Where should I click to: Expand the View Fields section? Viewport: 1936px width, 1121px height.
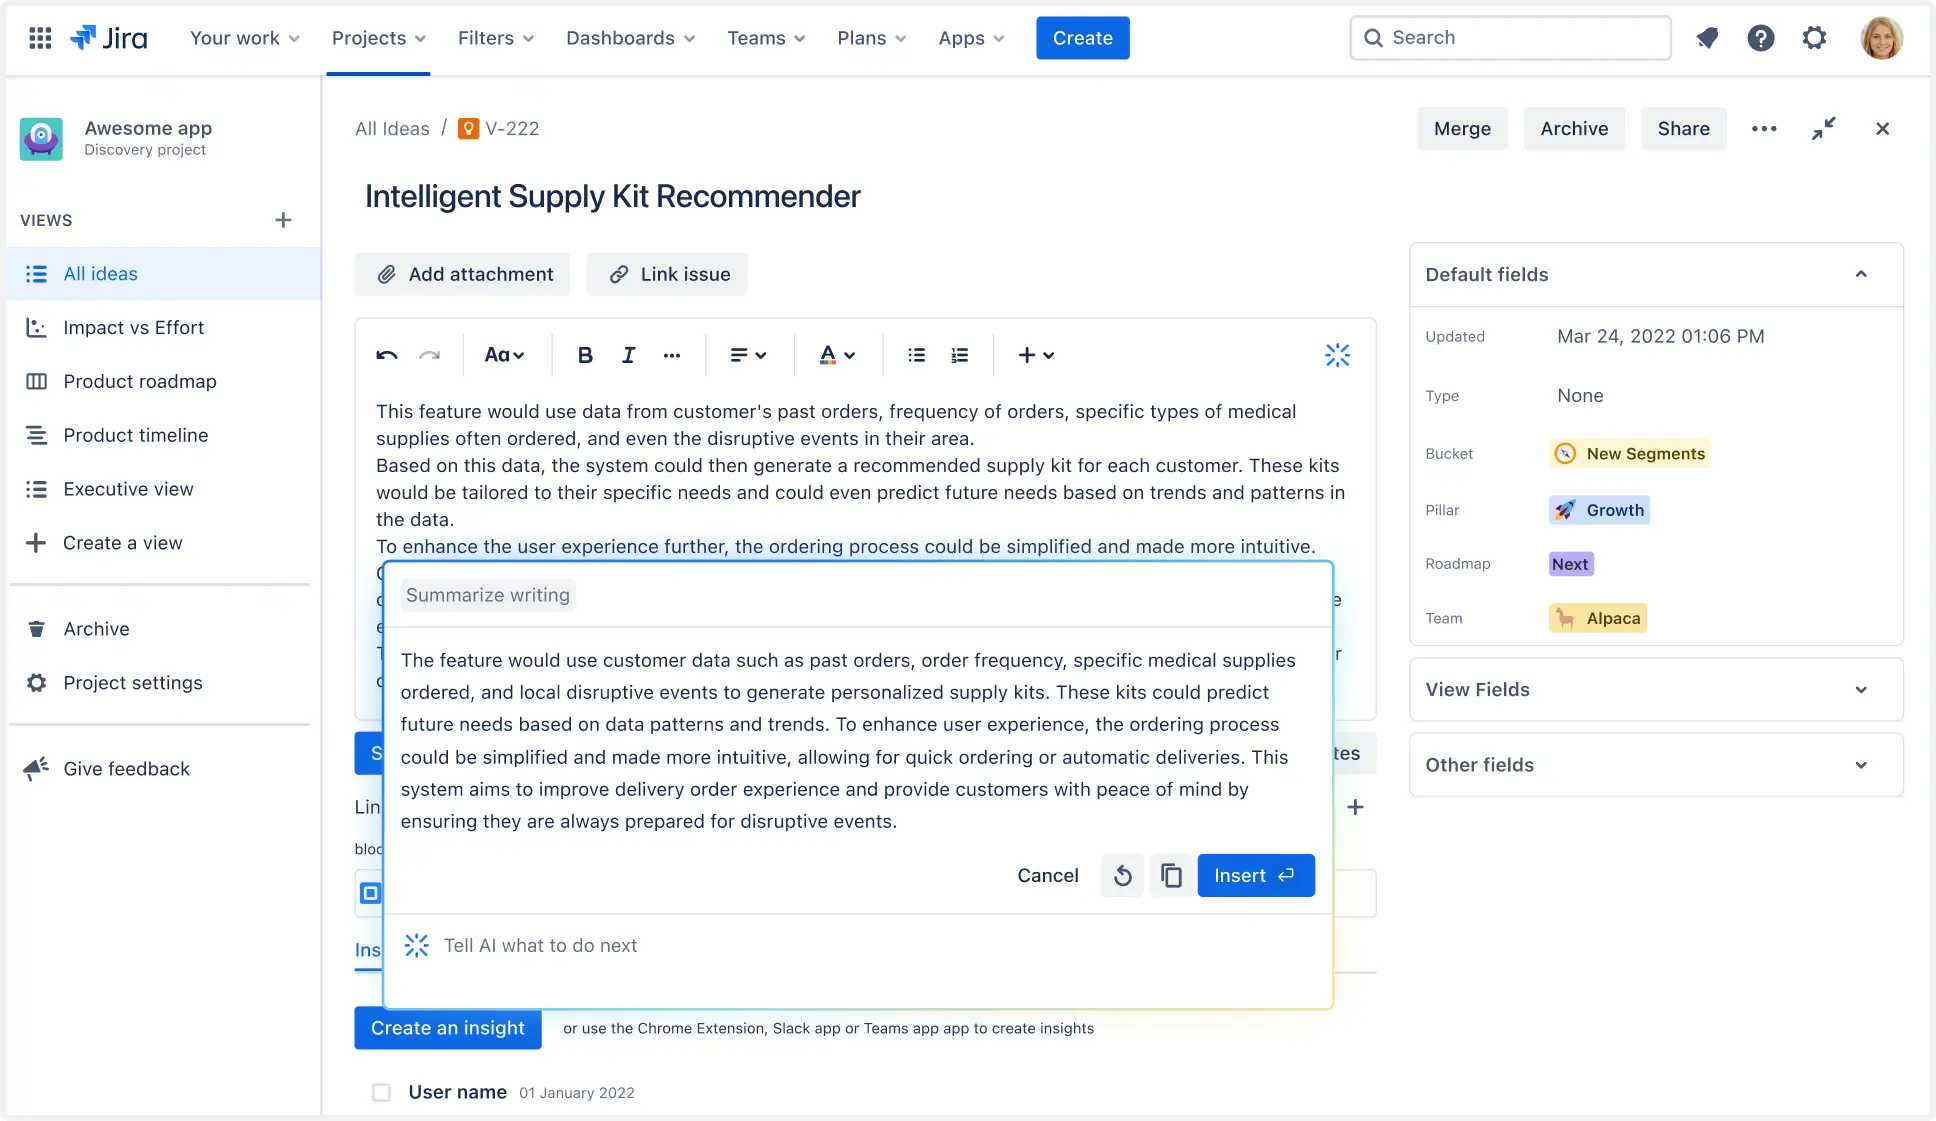point(1861,690)
